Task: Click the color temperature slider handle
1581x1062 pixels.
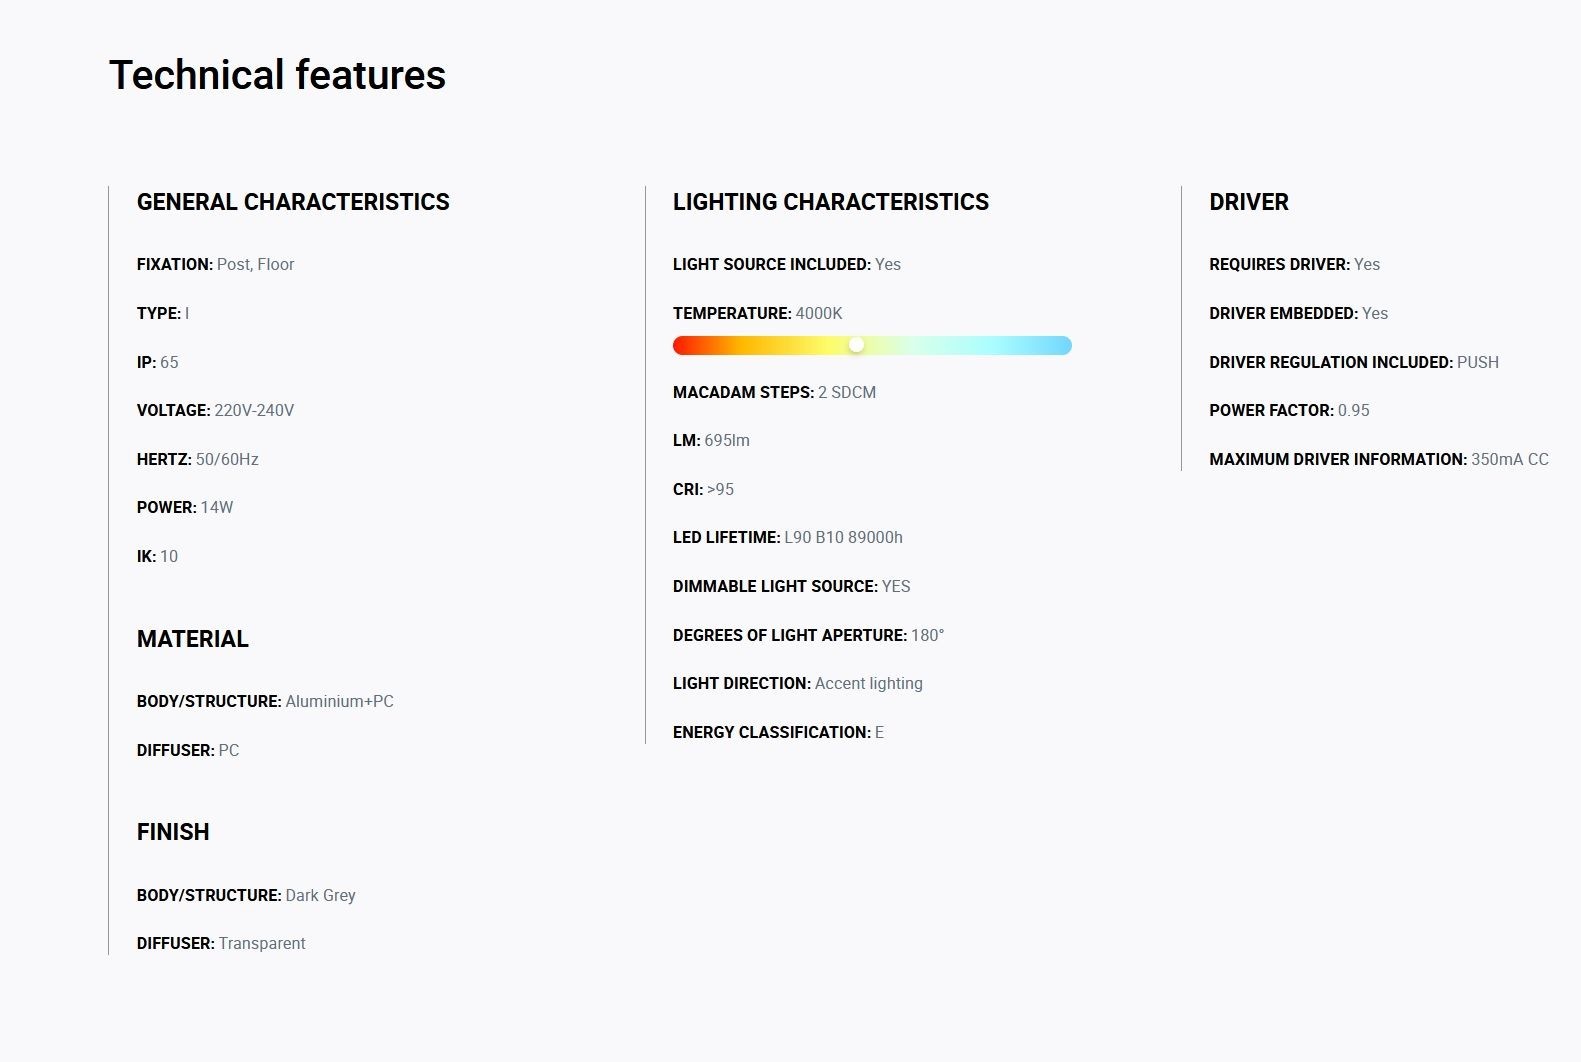Action: 856,345
